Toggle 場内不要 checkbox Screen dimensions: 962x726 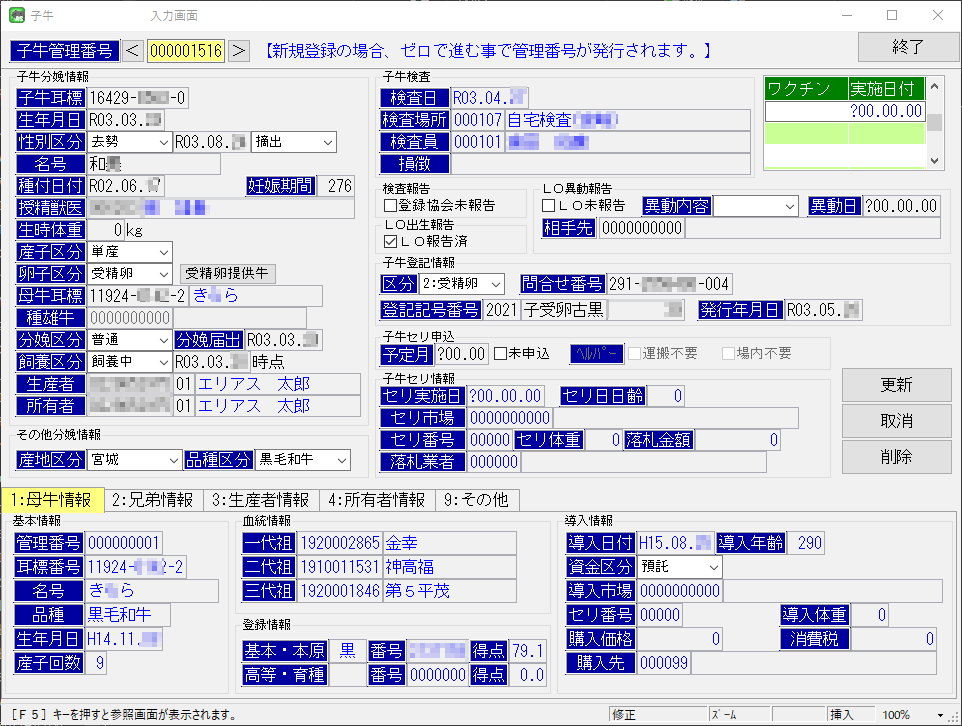click(x=728, y=353)
